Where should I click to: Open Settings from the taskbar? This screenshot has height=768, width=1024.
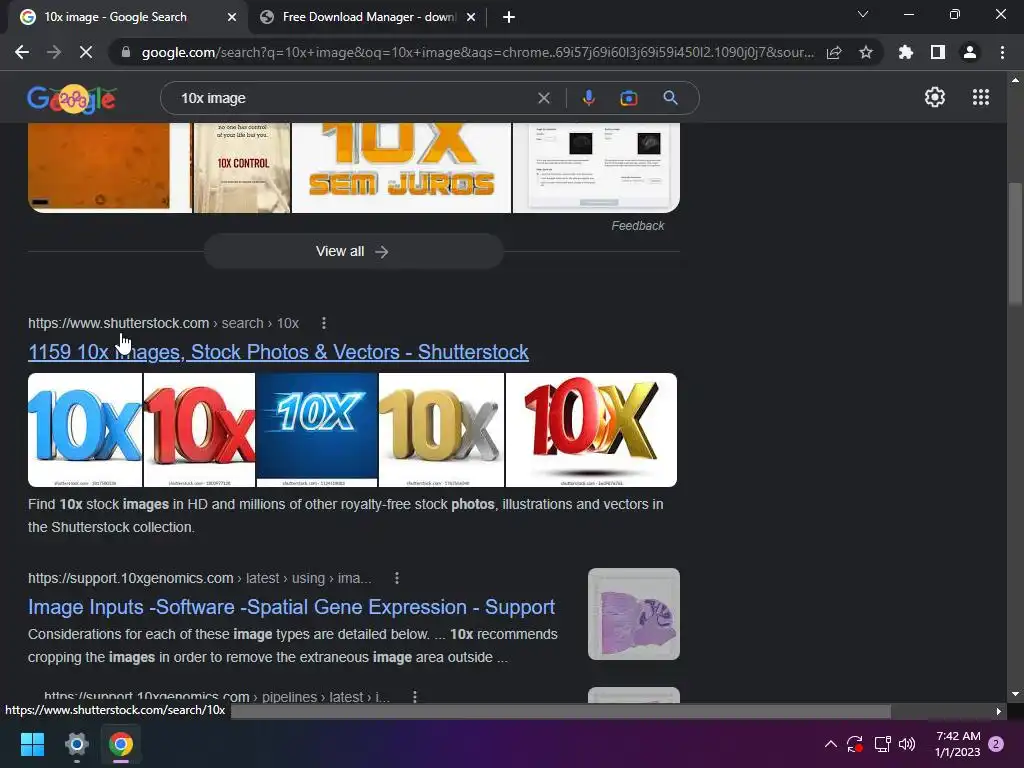[x=76, y=744]
